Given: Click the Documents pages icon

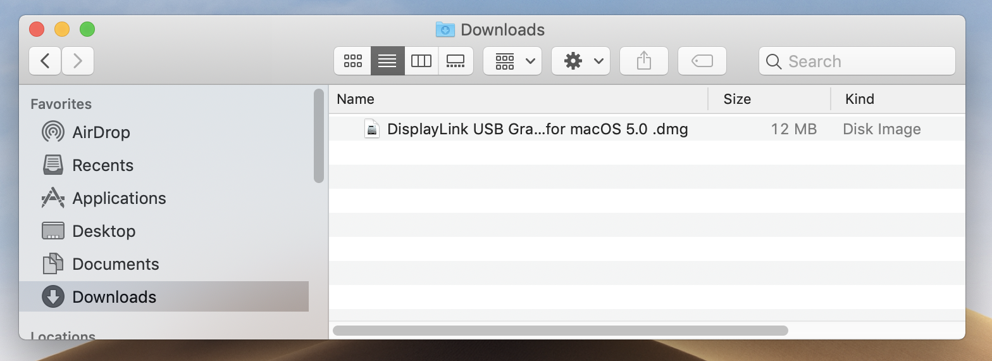Looking at the screenshot, I should (x=53, y=264).
